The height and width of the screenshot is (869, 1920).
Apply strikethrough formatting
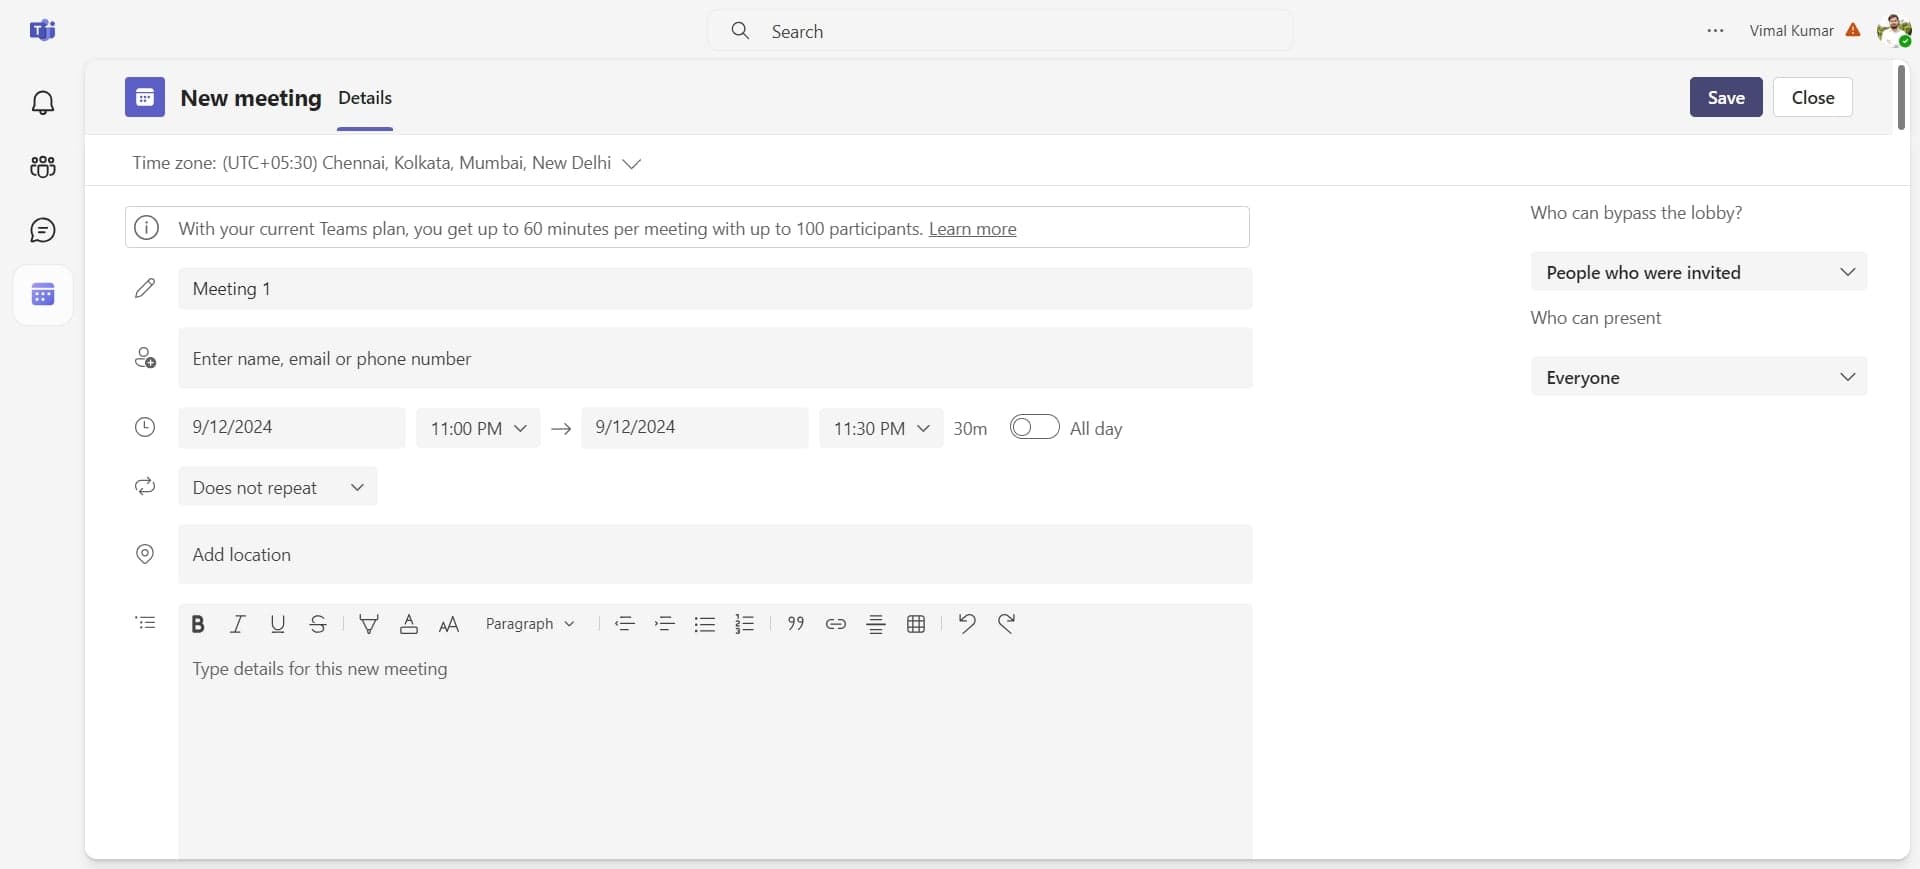pyautogui.click(x=318, y=624)
